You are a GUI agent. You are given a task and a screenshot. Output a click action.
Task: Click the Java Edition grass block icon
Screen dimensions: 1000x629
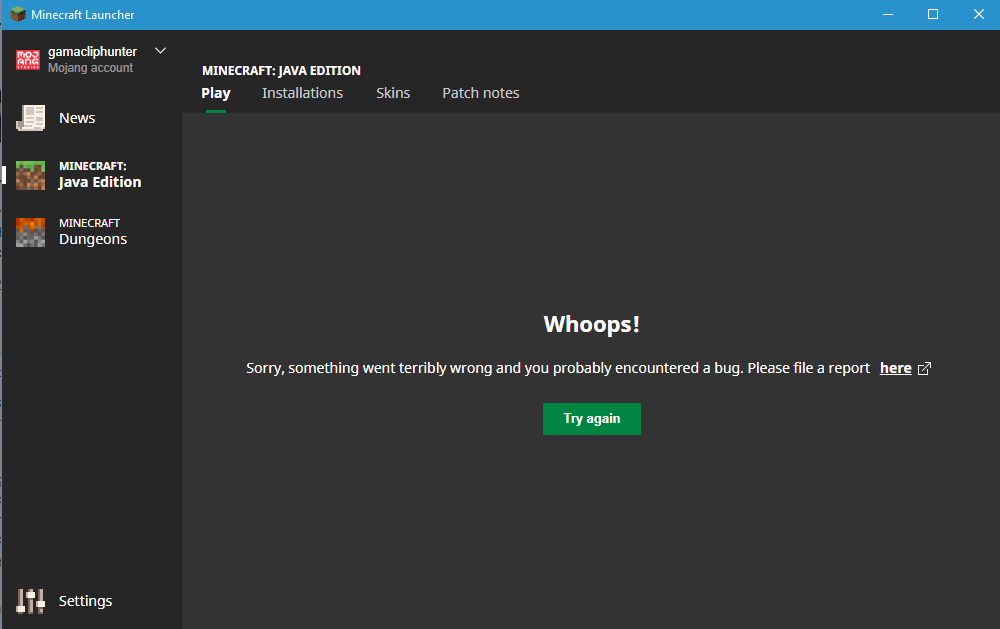(x=30, y=175)
